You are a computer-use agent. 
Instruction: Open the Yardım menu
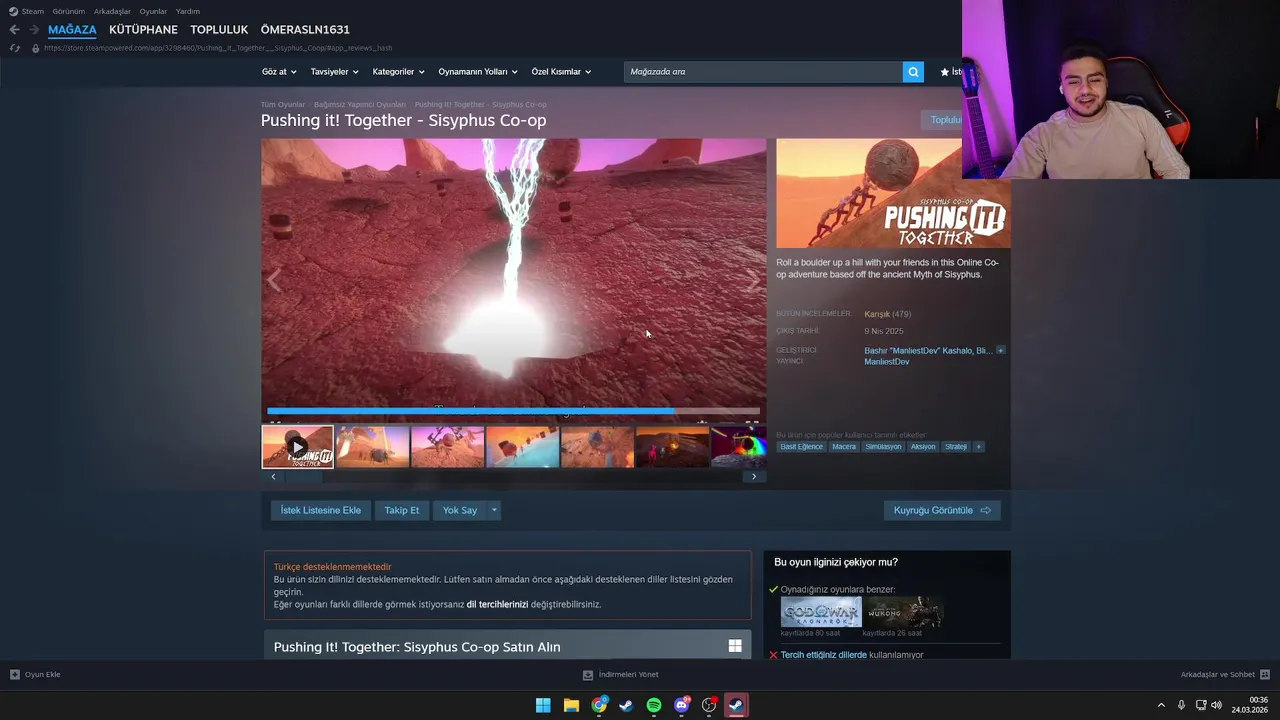click(188, 11)
